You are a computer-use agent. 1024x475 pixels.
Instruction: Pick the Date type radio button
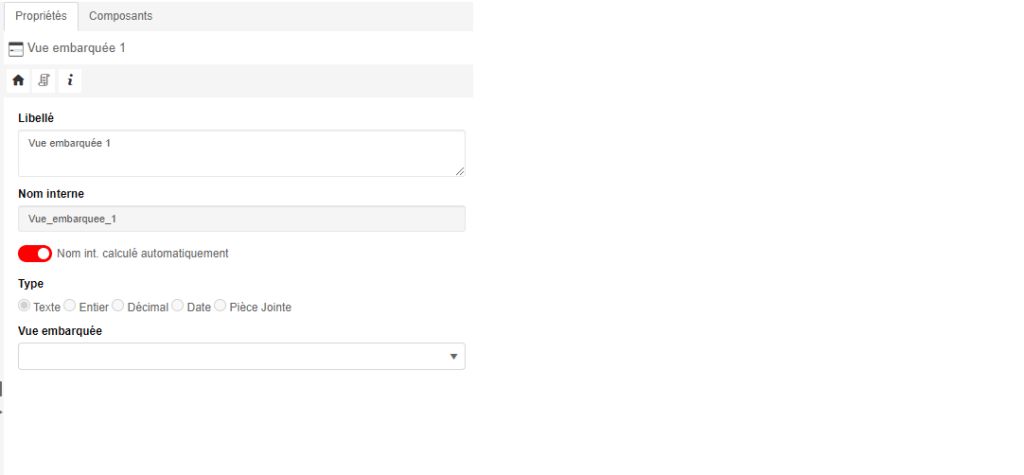tap(178, 306)
